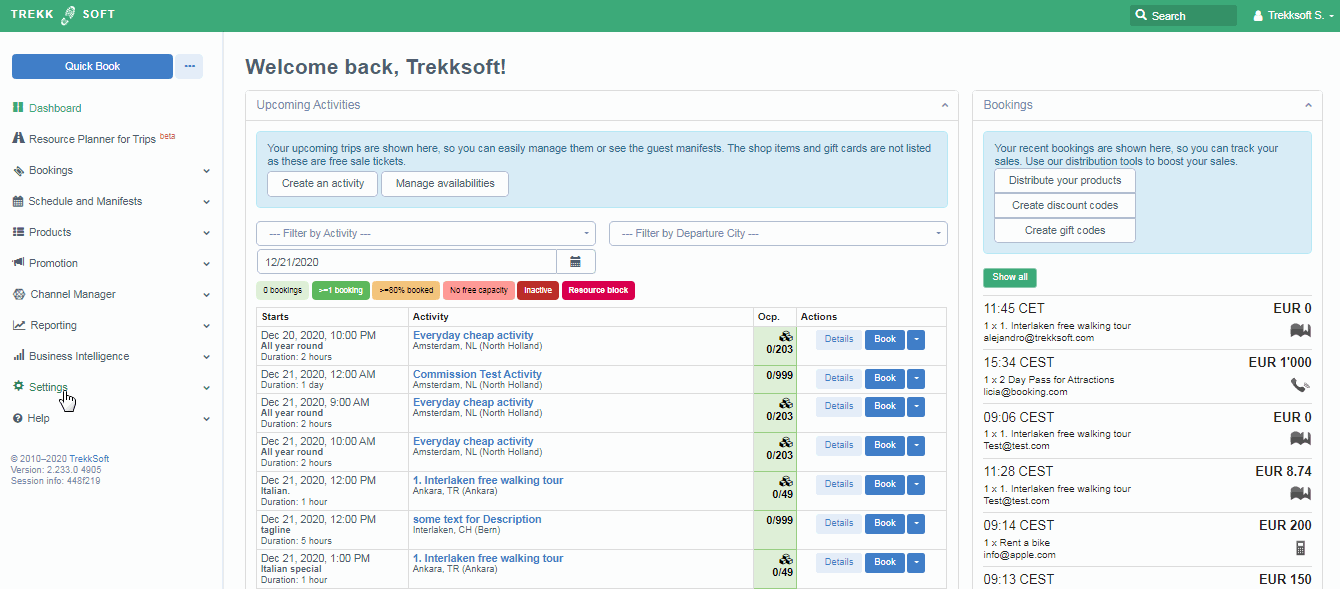1340x589 pixels.
Task: Click the calculator icon on 09:14 booking
Action: (x=1301, y=548)
